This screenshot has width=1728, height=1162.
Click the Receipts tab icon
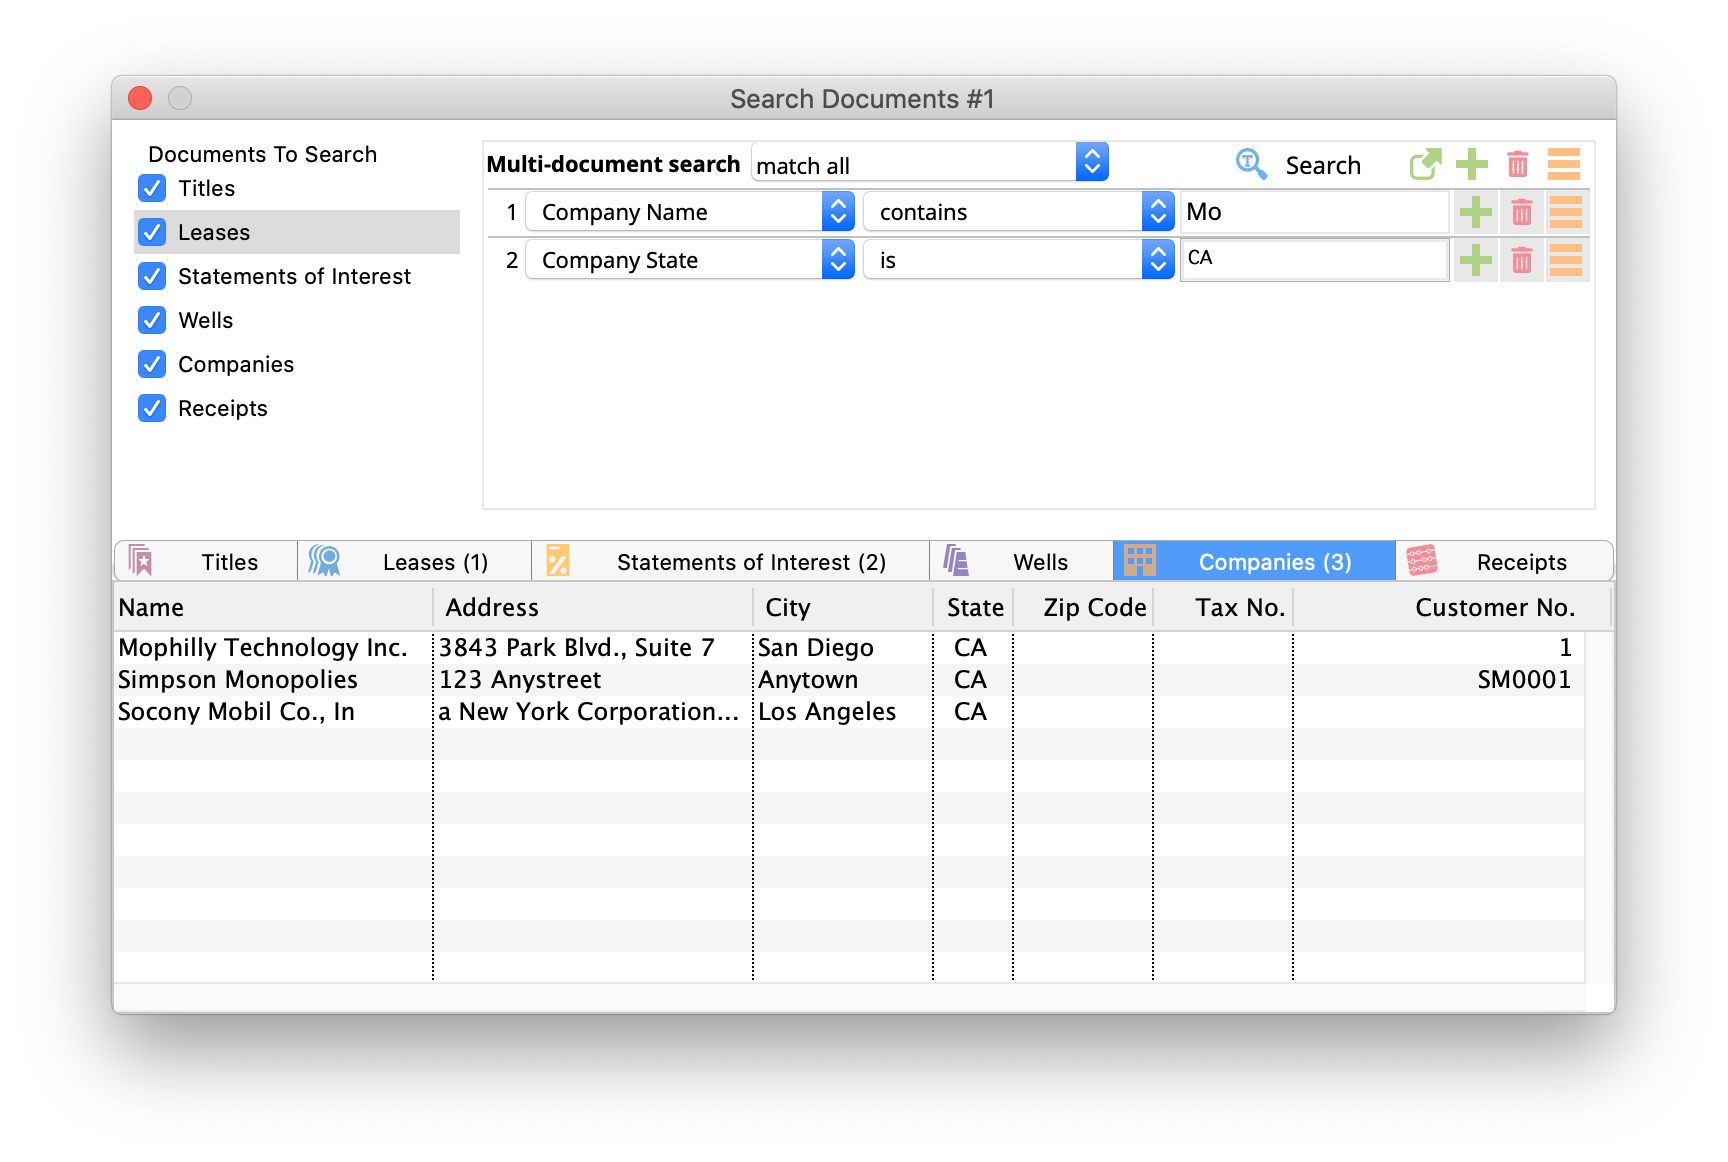pos(1422,560)
